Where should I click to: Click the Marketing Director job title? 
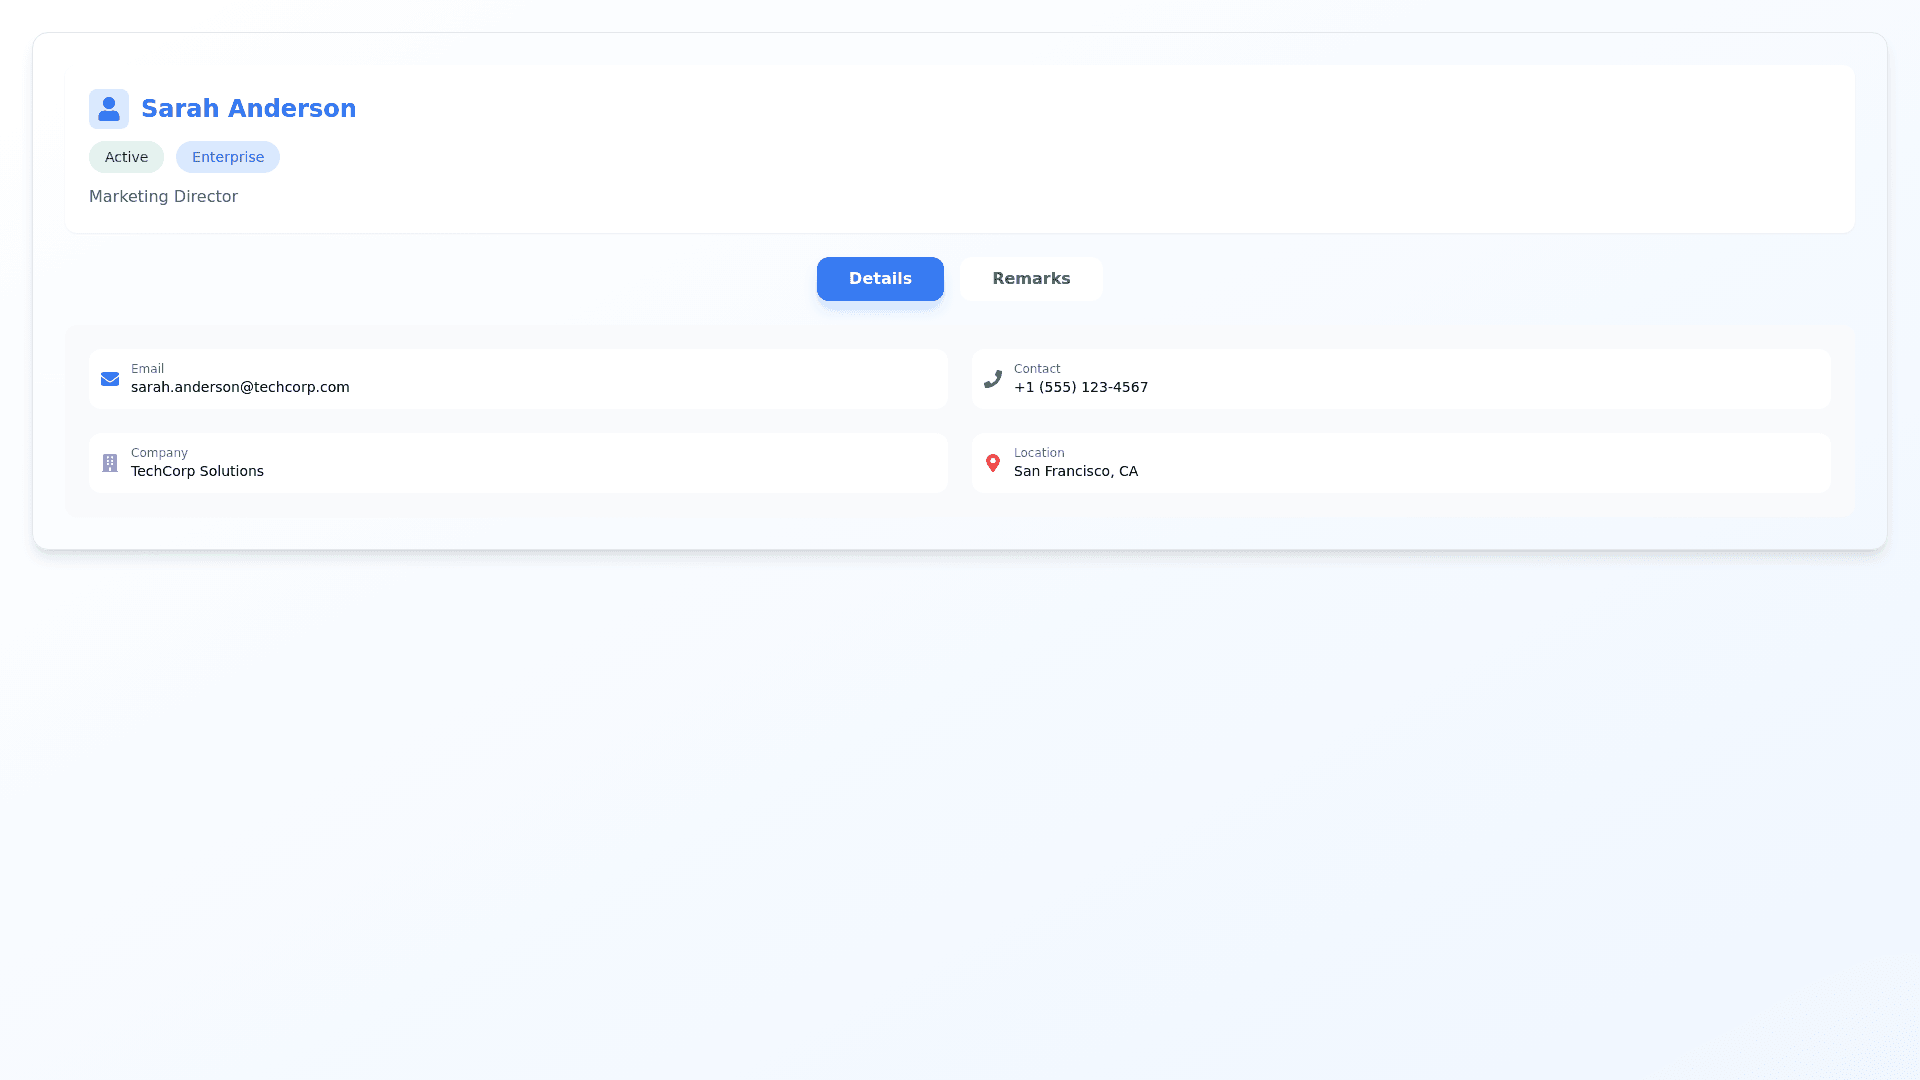pyautogui.click(x=163, y=197)
